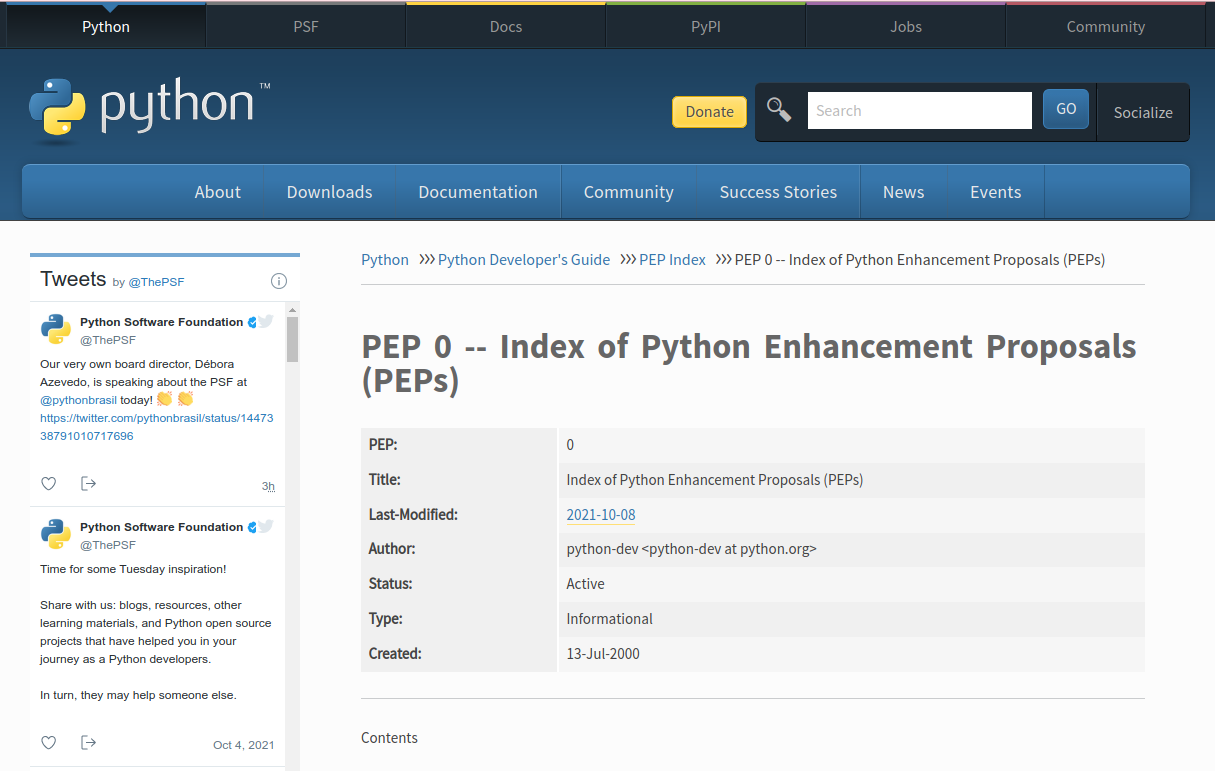This screenshot has height=771, width=1215.
Task: Expand the Downloads navigation menu
Action: coord(329,192)
